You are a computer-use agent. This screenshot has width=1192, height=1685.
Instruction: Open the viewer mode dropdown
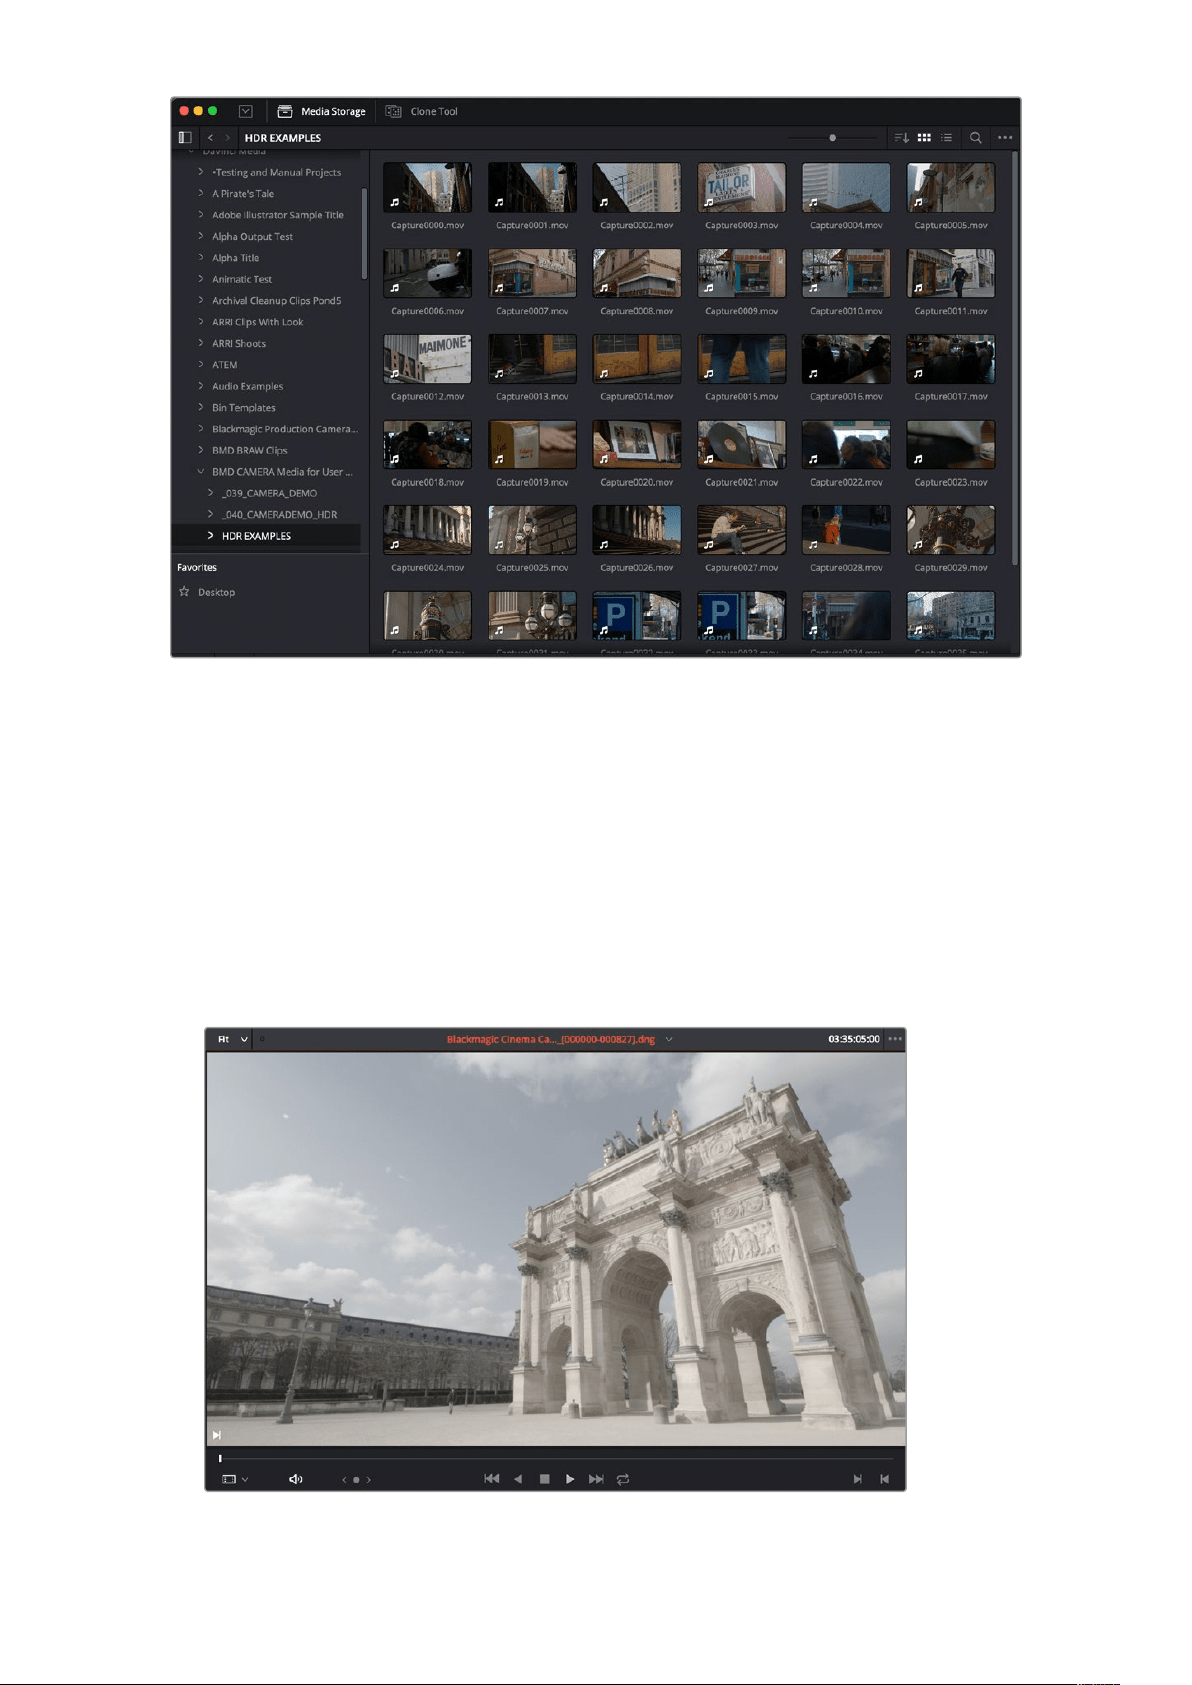tap(235, 1479)
